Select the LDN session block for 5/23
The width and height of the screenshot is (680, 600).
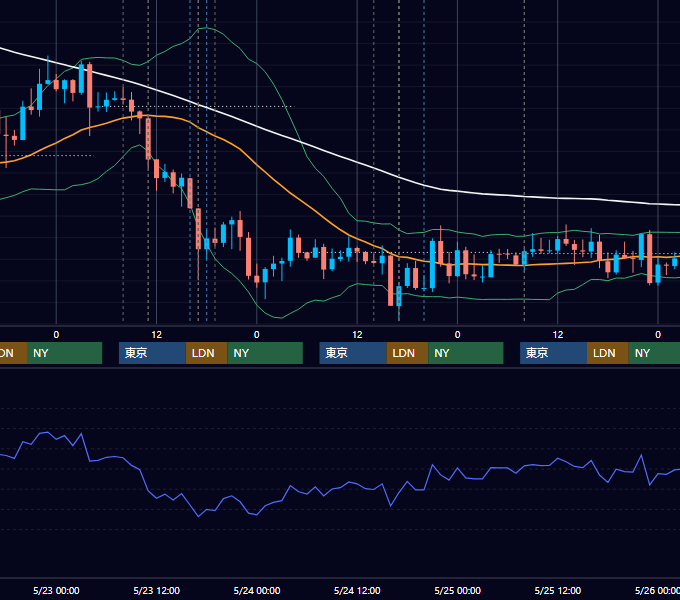[206, 353]
